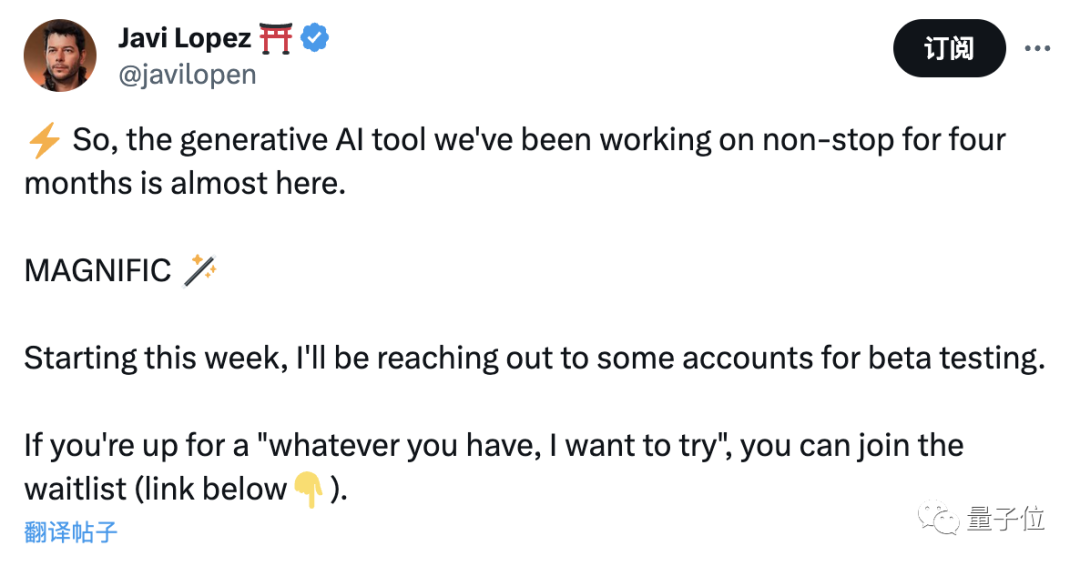Click the pointing-down hand emoji

point(309,490)
